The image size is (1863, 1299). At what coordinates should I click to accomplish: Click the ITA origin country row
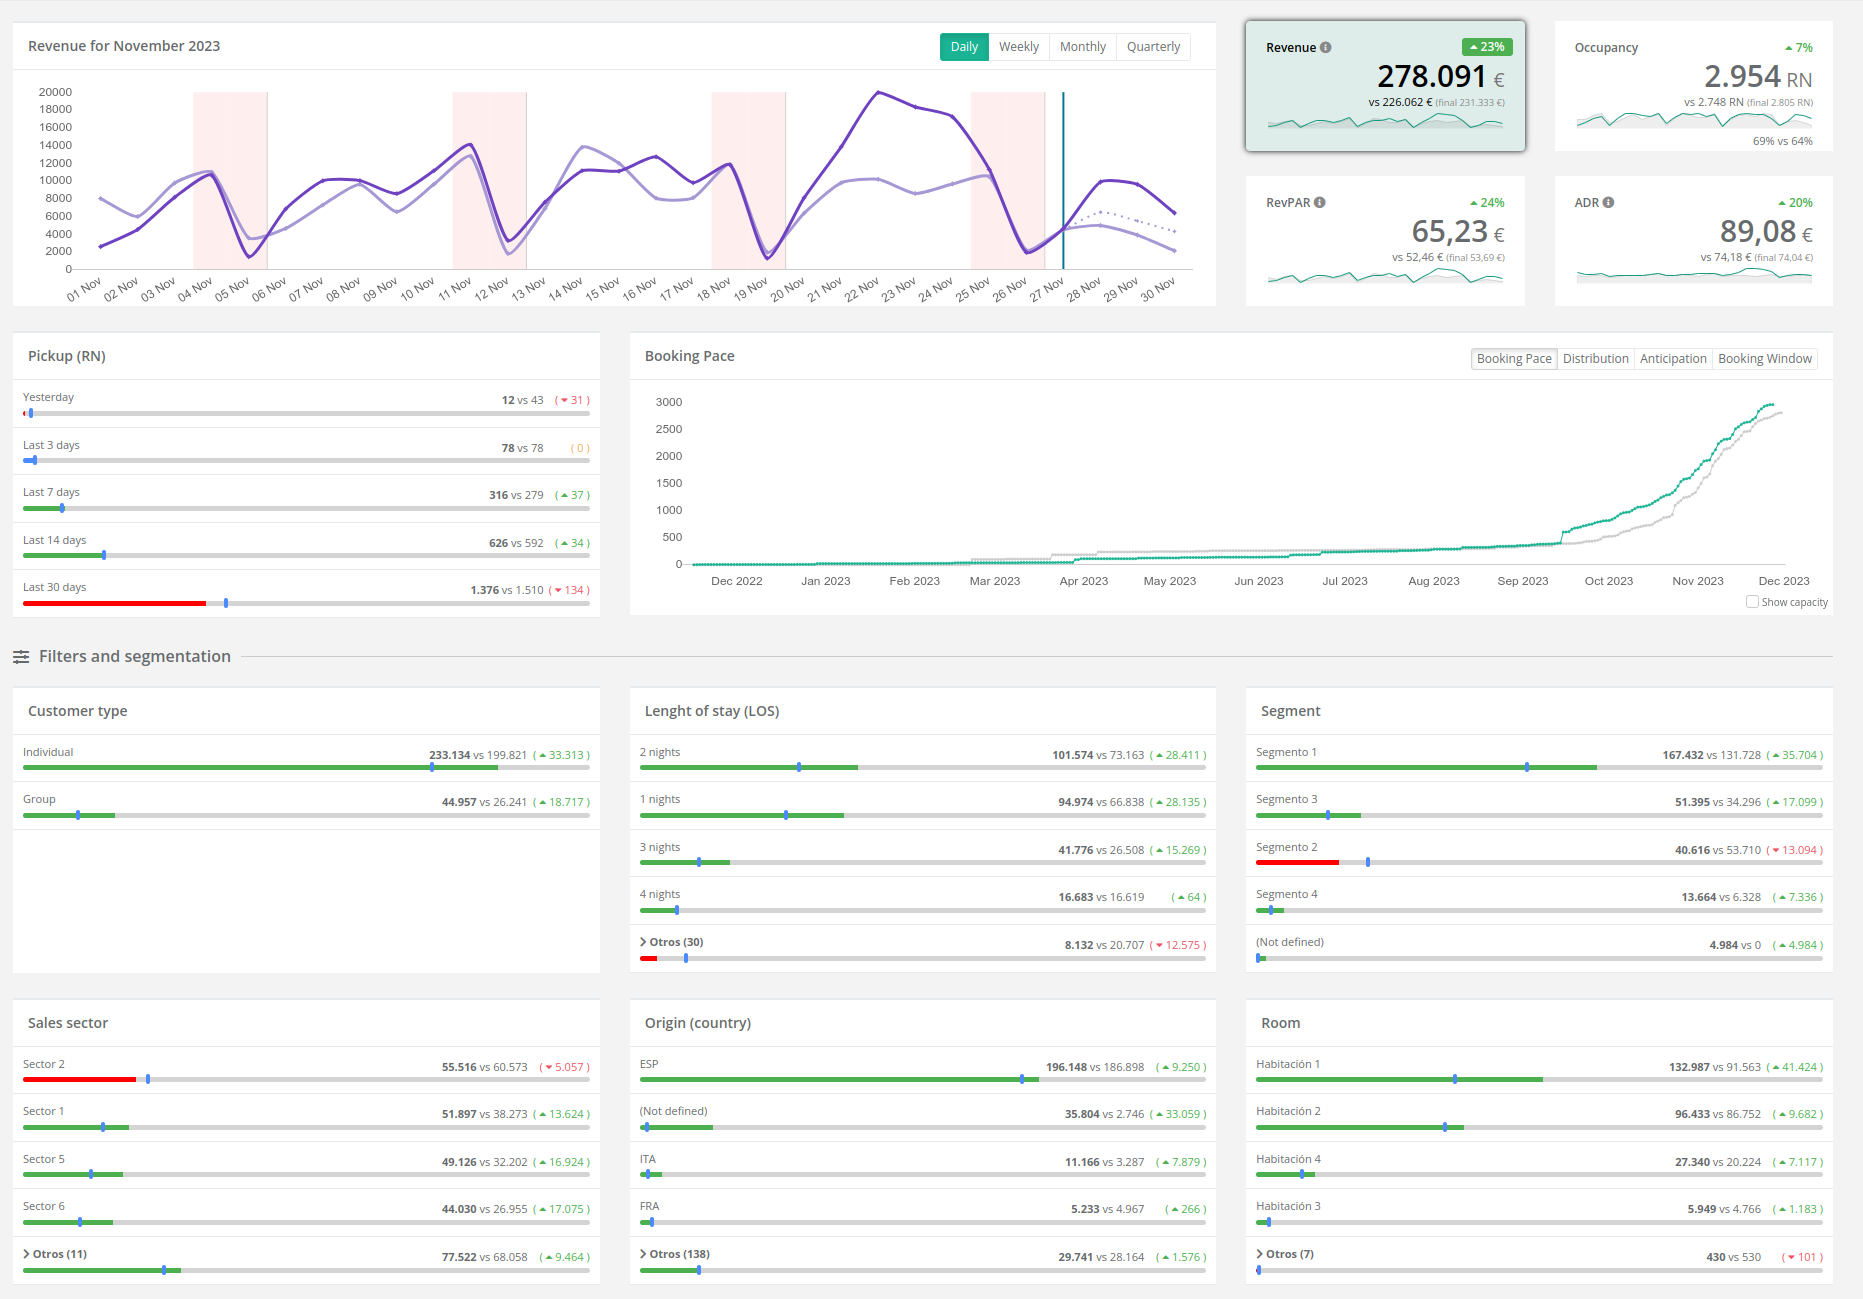click(923, 1165)
